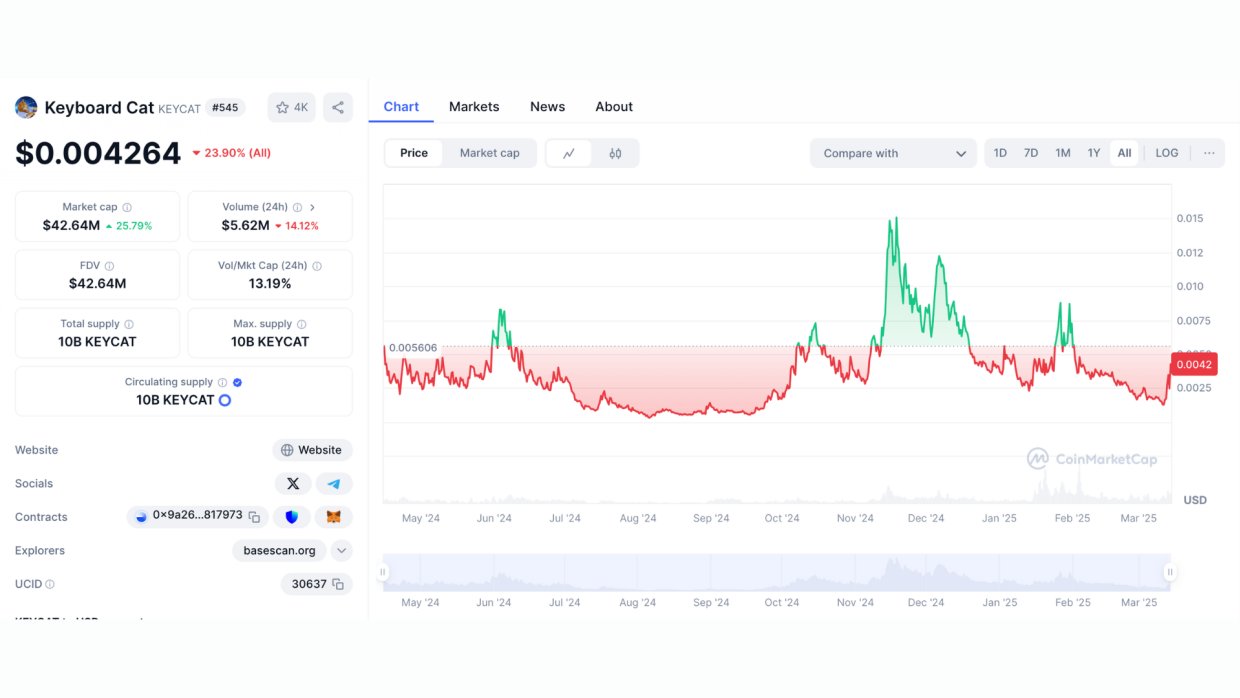
Task: Add token to MetaMask fox icon
Action: point(334,517)
